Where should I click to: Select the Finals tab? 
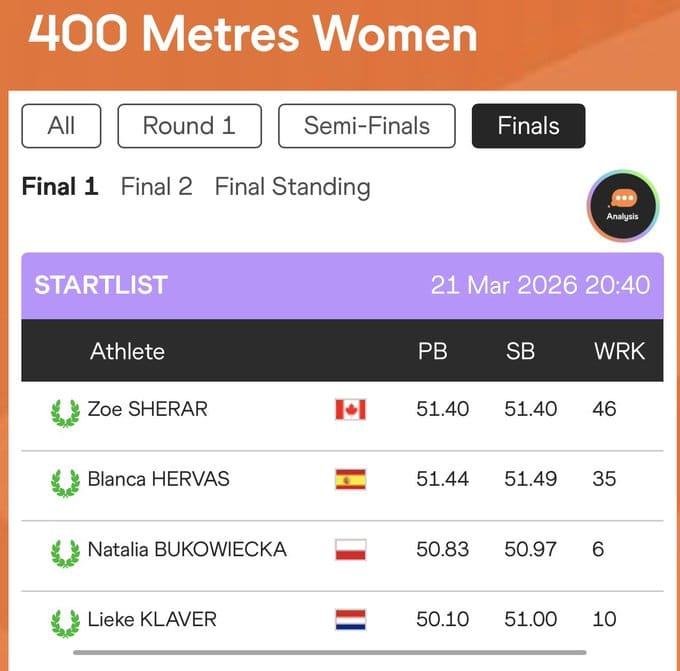[x=528, y=126]
